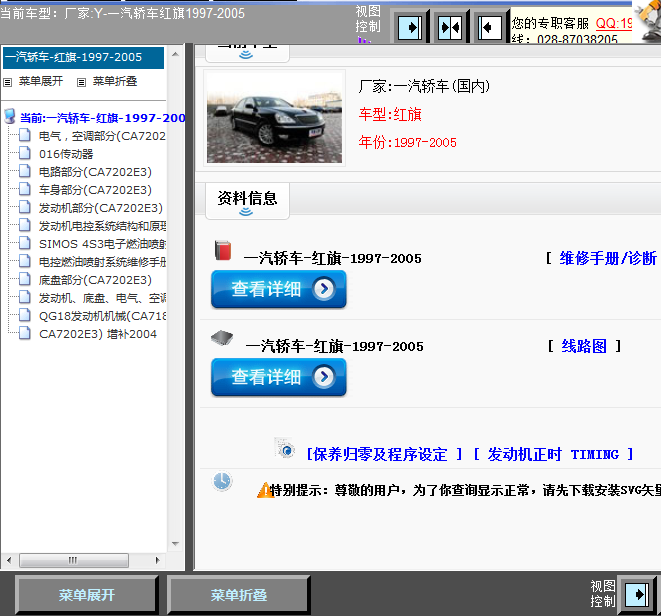Click the 车型:红旗 red text
The height and width of the screenshot is (616, 661).
pos(390,114)
